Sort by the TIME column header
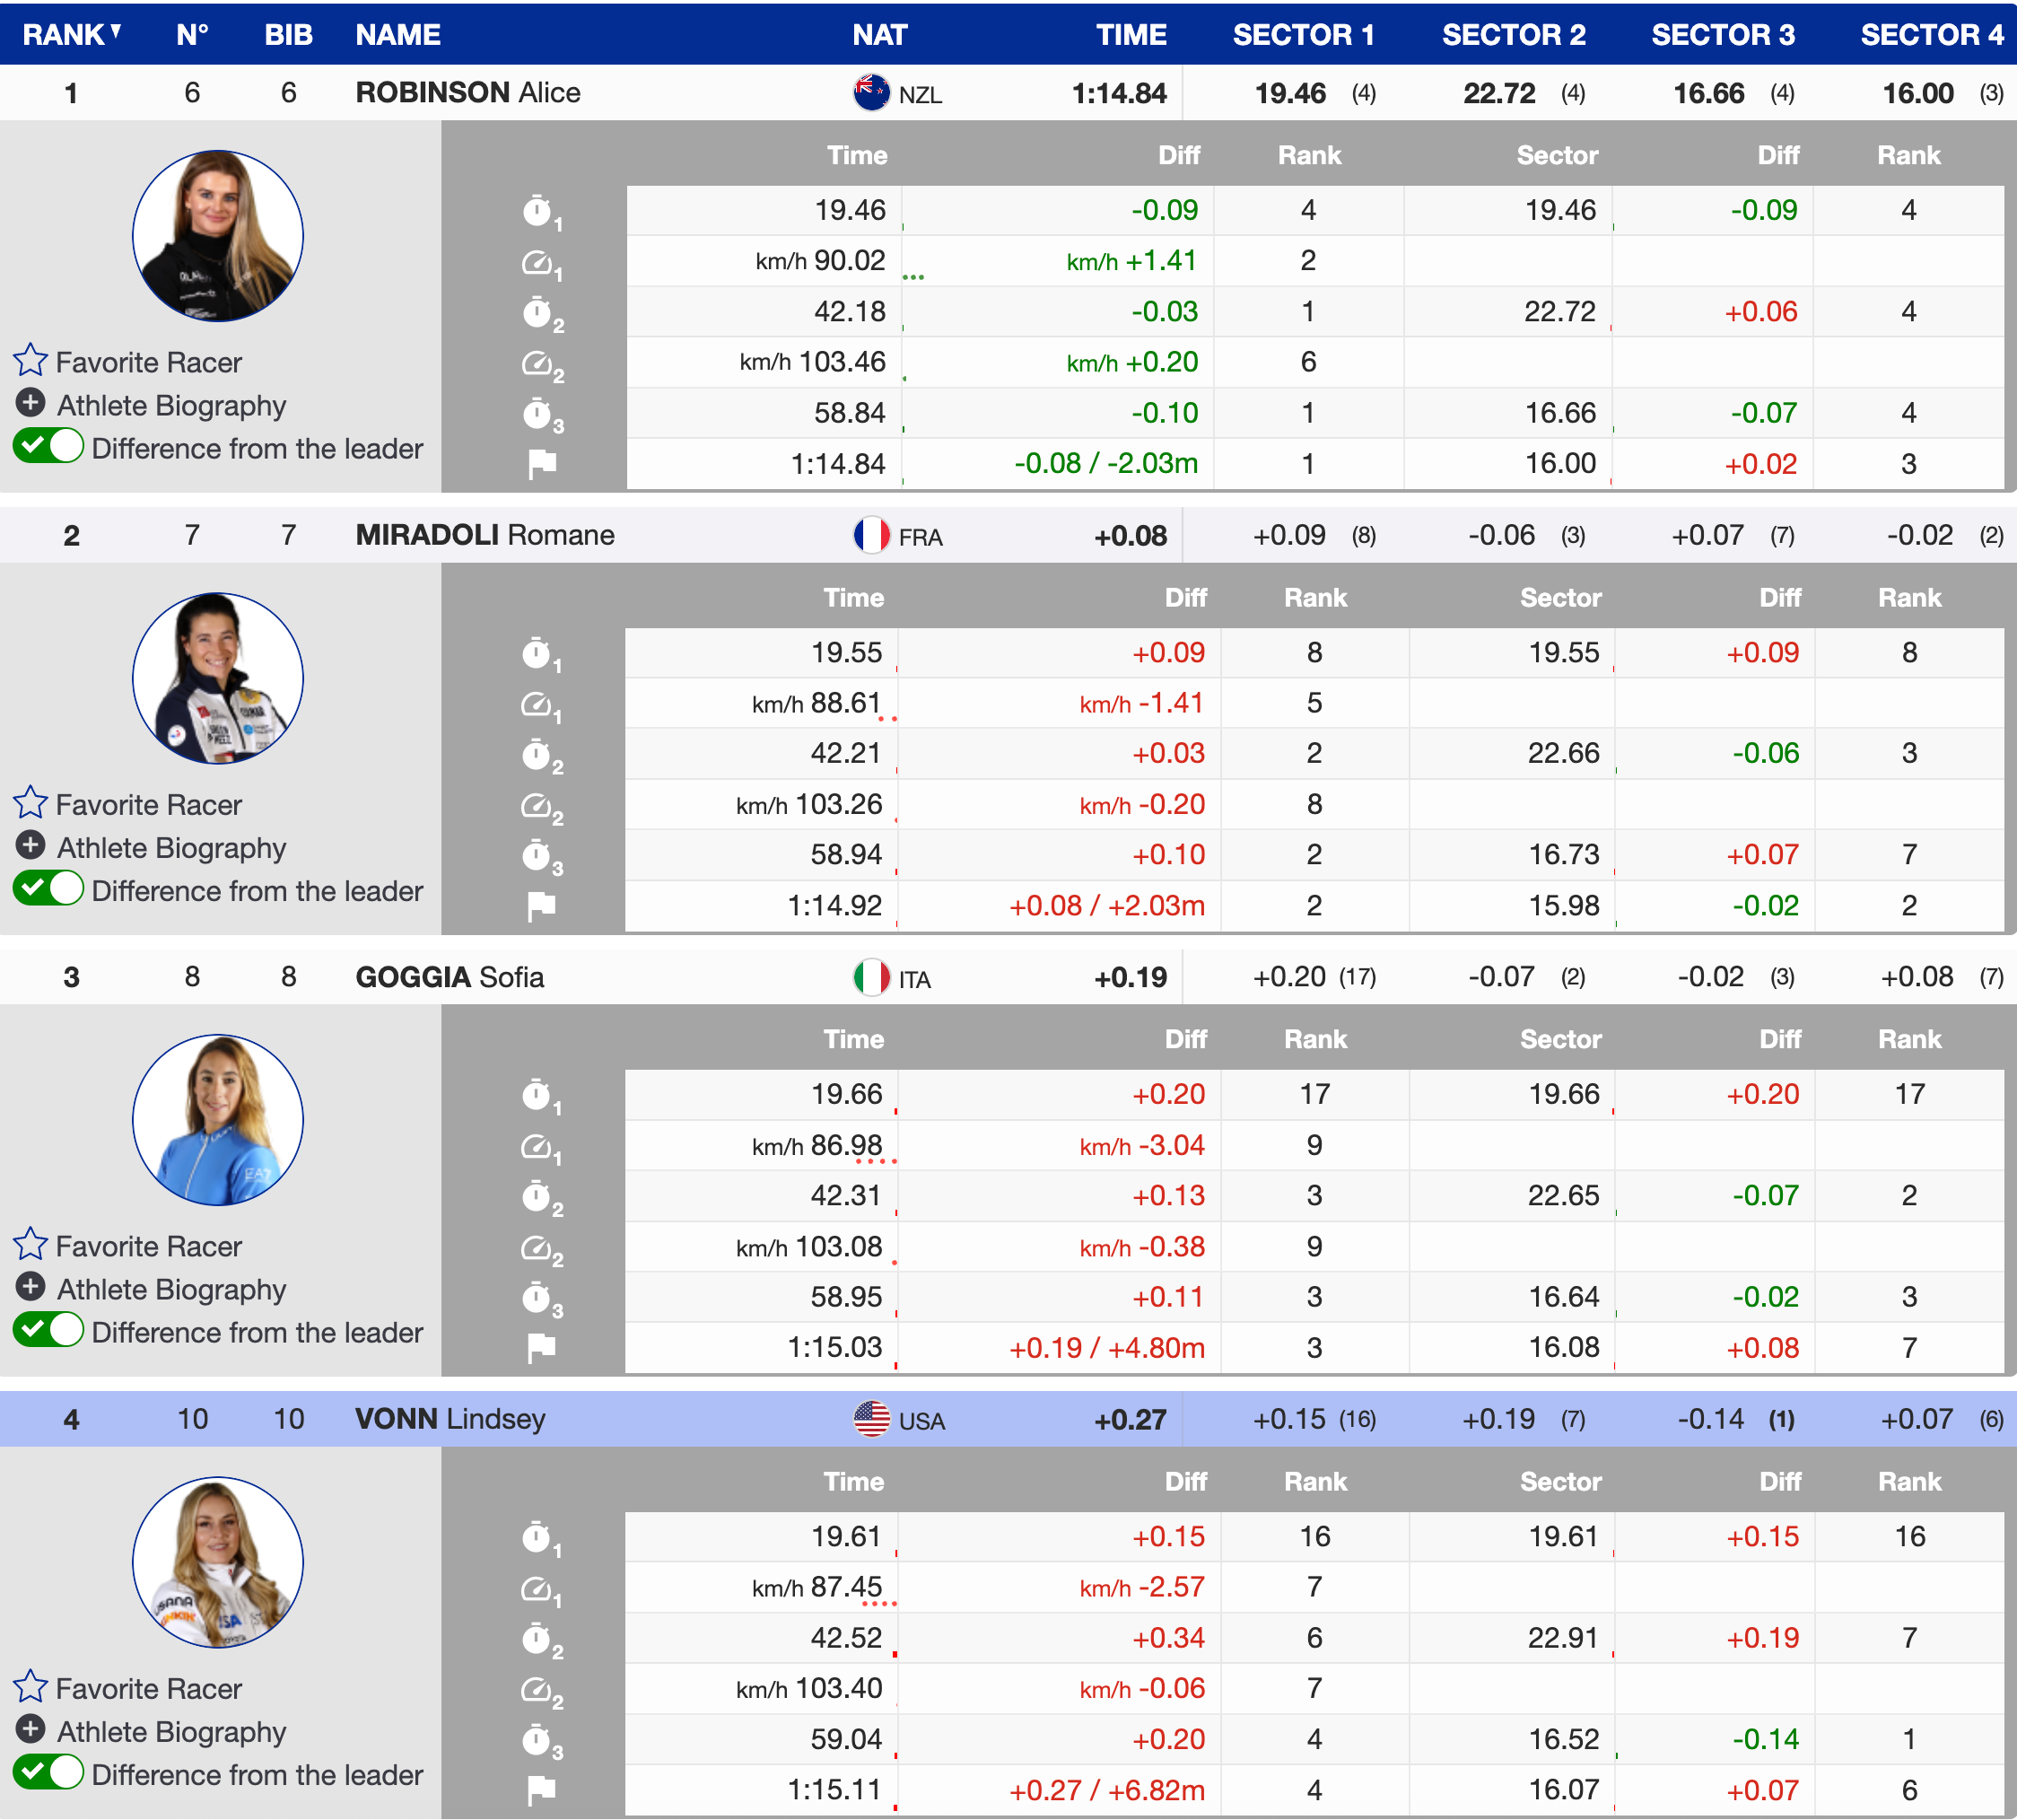Image resolution: width=2017 pixels, height=1820 pixels. (x=1130, y=35)
